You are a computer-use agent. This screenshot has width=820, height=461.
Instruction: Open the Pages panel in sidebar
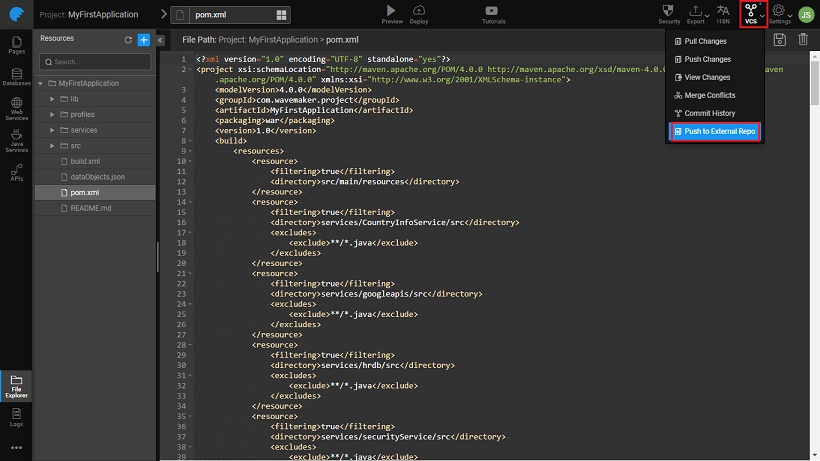pyautogui.click(x=16, y=44)
